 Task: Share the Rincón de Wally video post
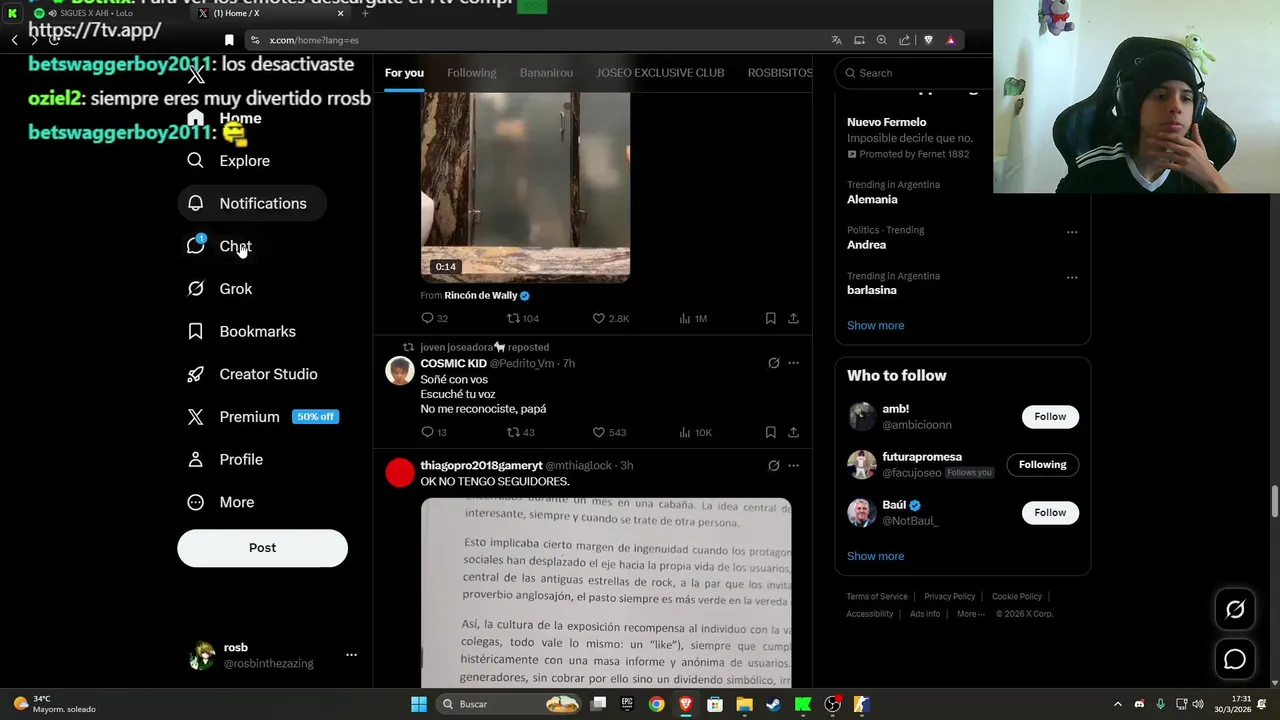(793, 318)
